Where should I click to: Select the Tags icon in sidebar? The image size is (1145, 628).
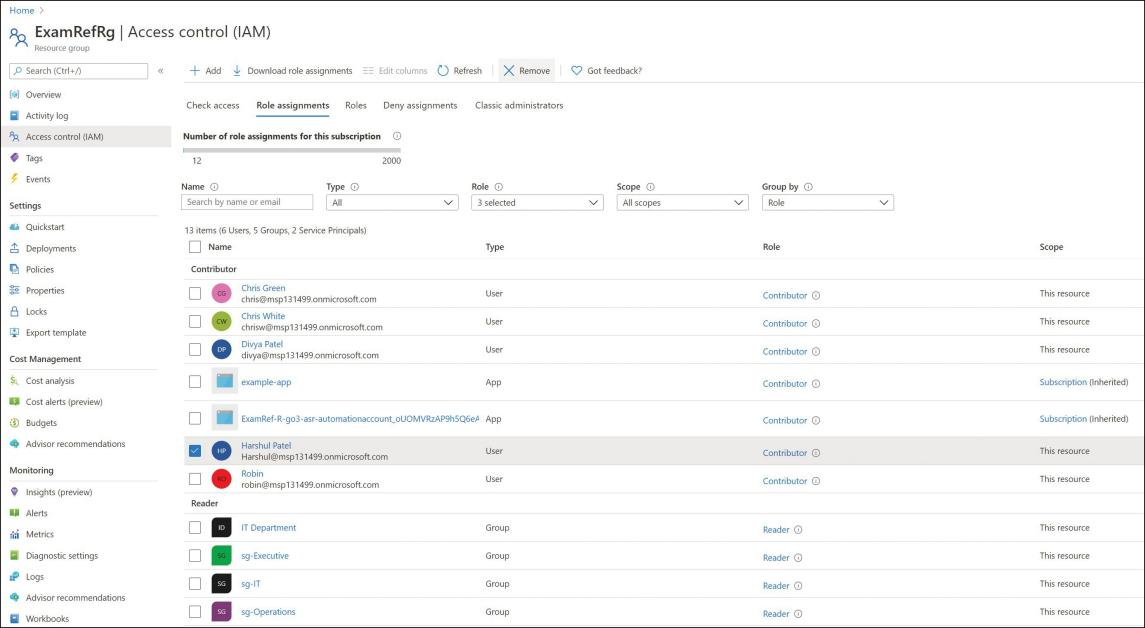click(x=15, y=158)
